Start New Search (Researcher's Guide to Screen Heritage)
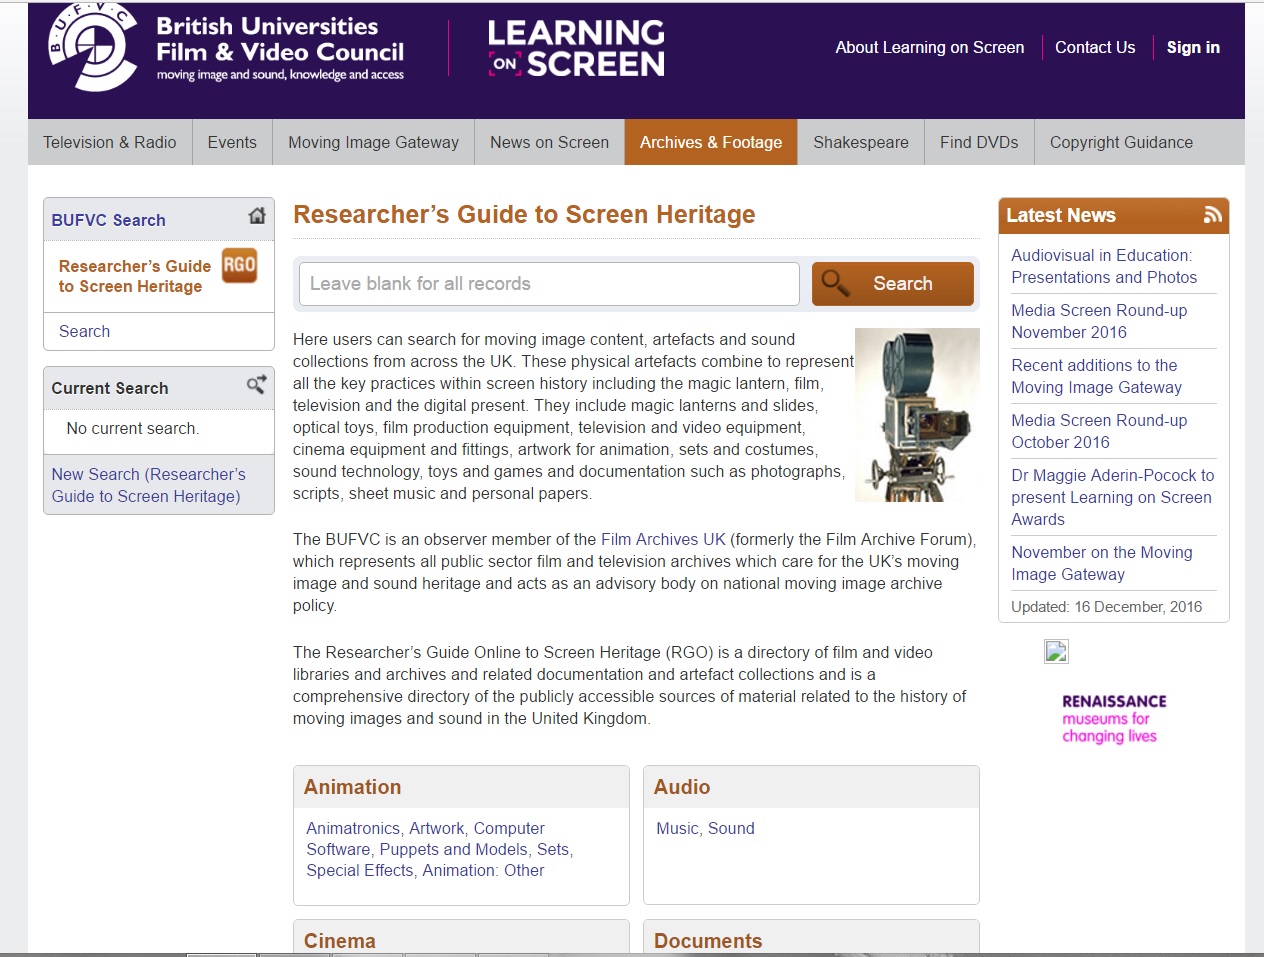 [148, 485]
